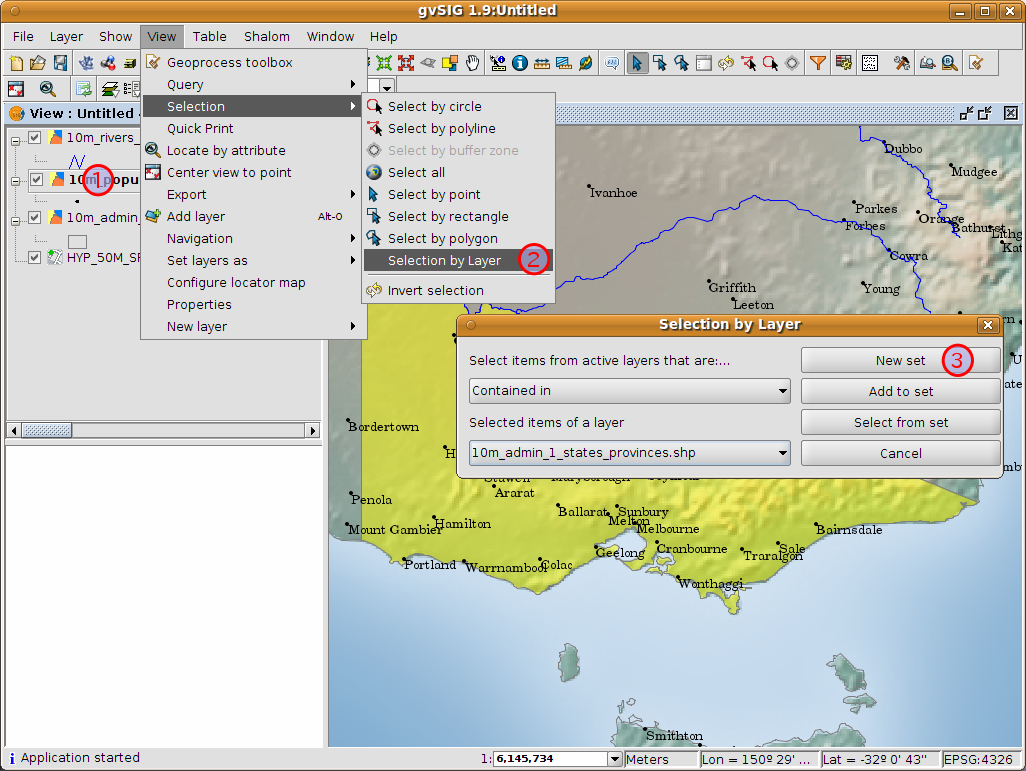The height and width of the screenshot is (771, 1026).
Task: Click the Invert selection toolbar icon
Action: pyautogui.click(x=726, y=63)
